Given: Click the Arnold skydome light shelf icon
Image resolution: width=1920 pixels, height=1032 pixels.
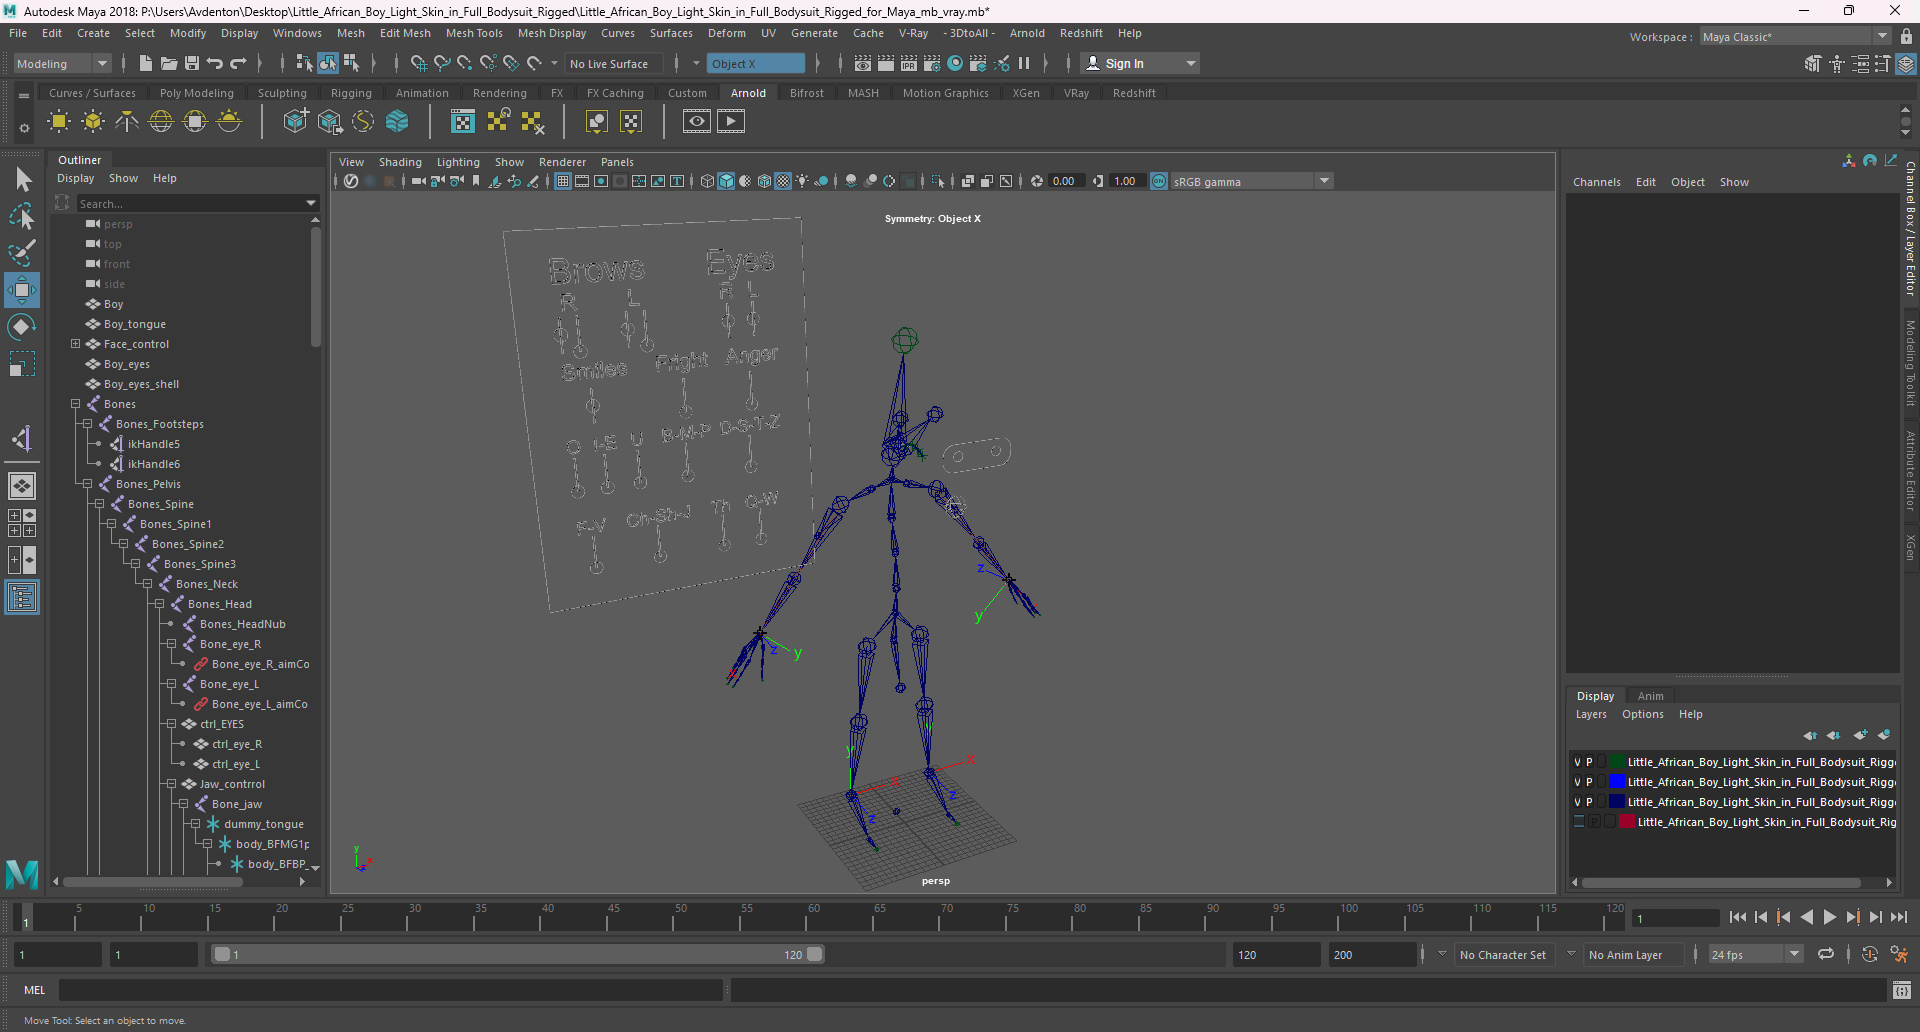Looking at the screenshot, I should (x=161, y=122).
